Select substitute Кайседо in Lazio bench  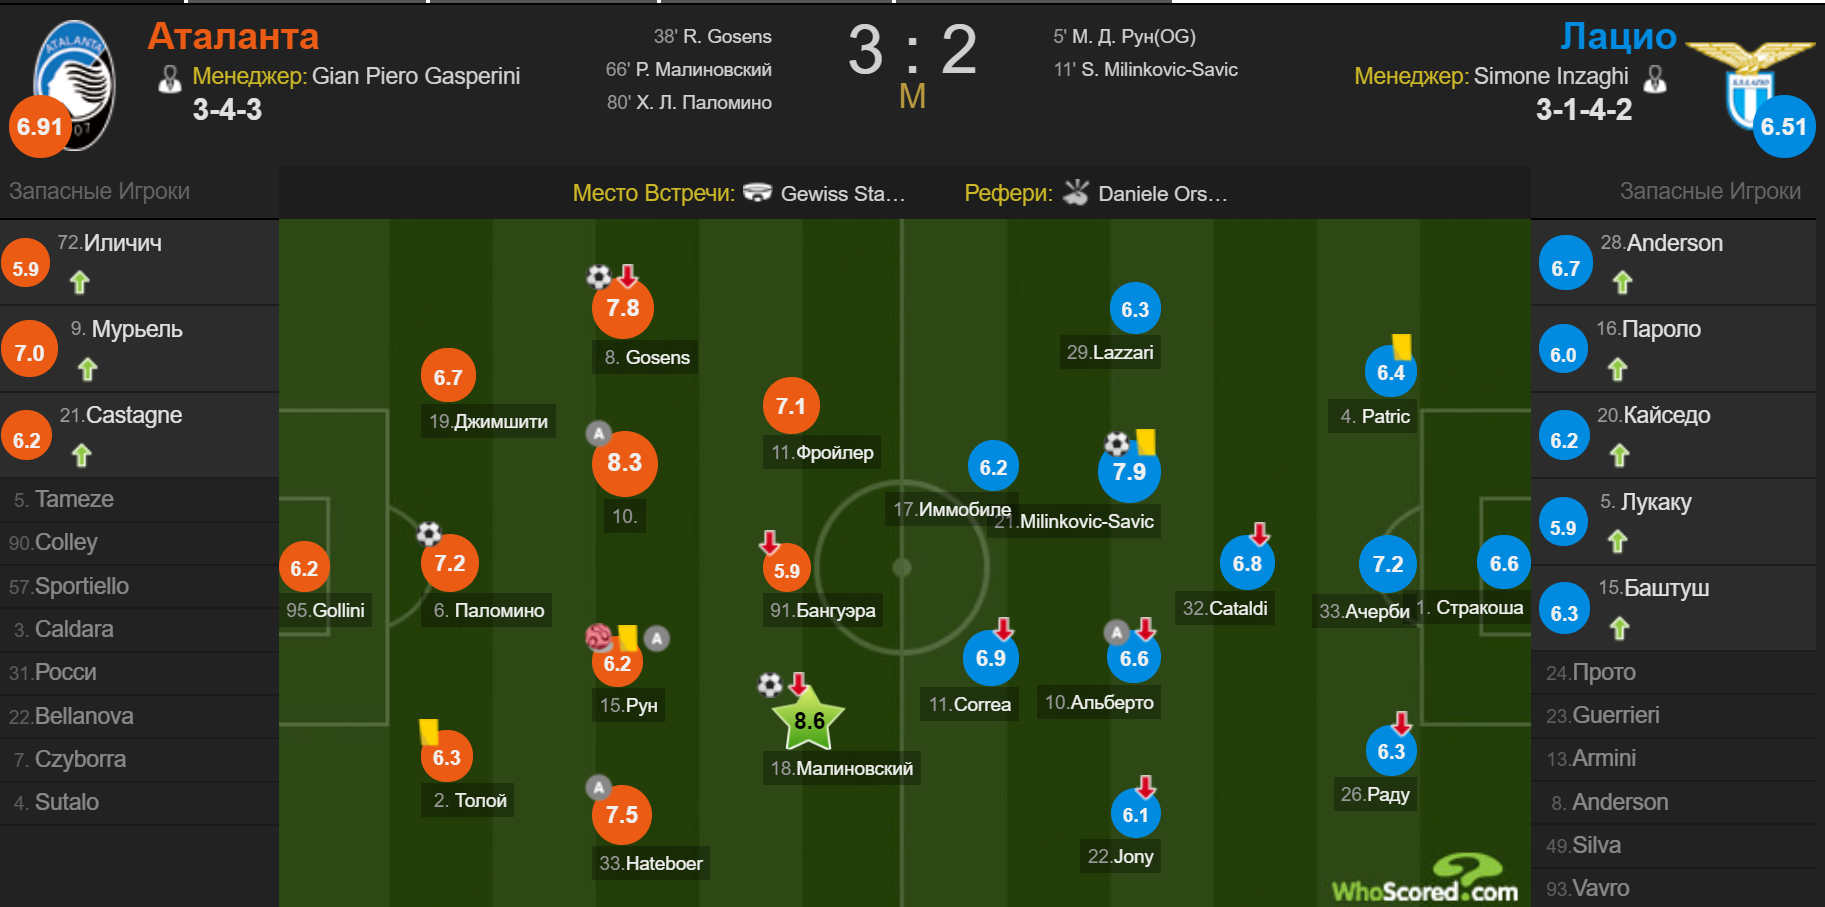(1674, 435)
